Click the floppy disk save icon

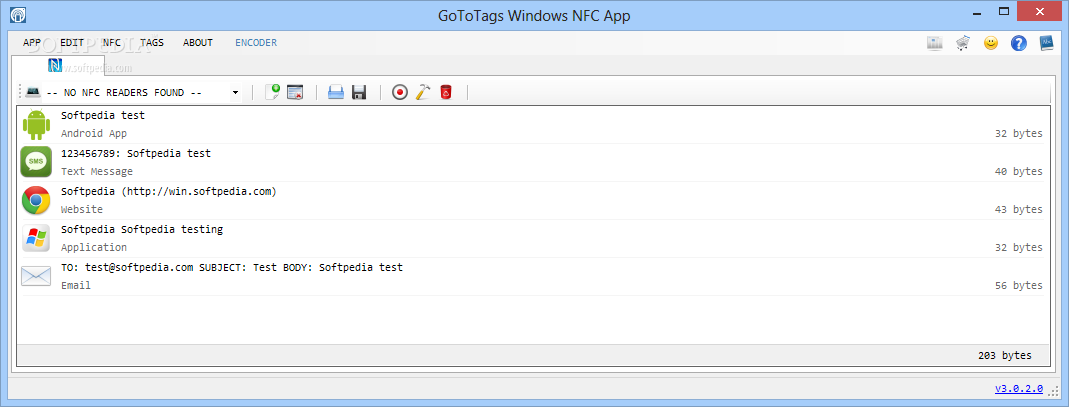(x=359, y=92)
